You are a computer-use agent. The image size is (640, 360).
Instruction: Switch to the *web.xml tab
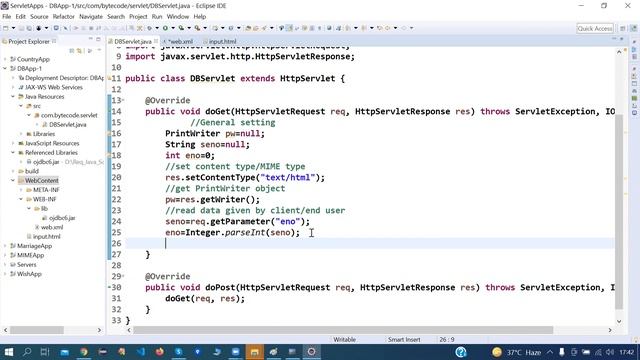178,42
